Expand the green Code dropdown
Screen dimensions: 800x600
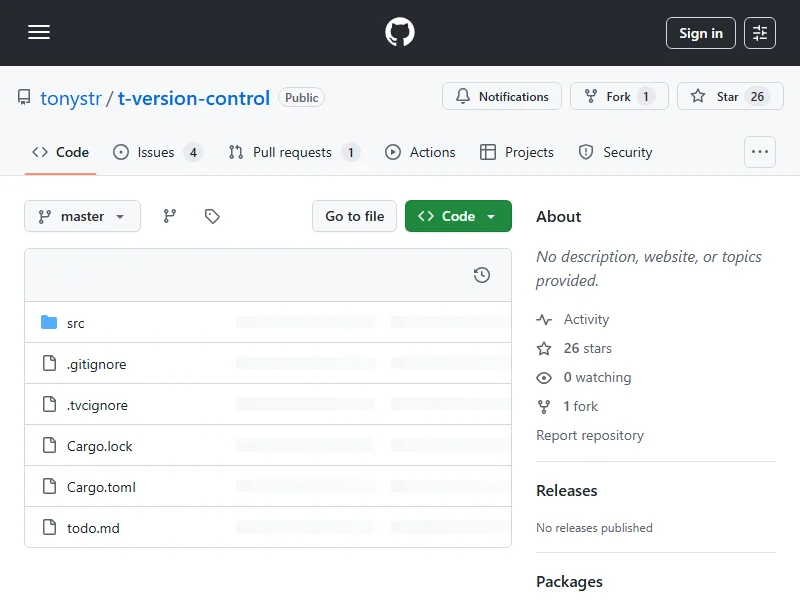click(x=458, y=216)
